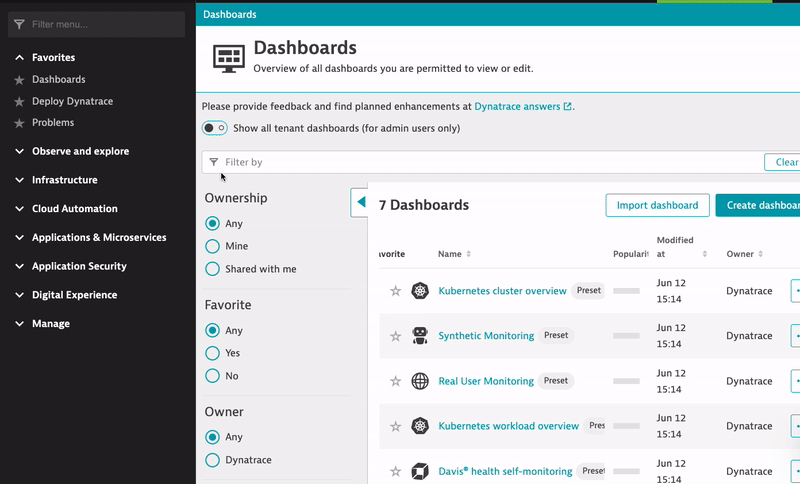The width and height of the screenshot is (800, 484).
Task: Select Shared with me ownership option
Action: pos(212,269)
